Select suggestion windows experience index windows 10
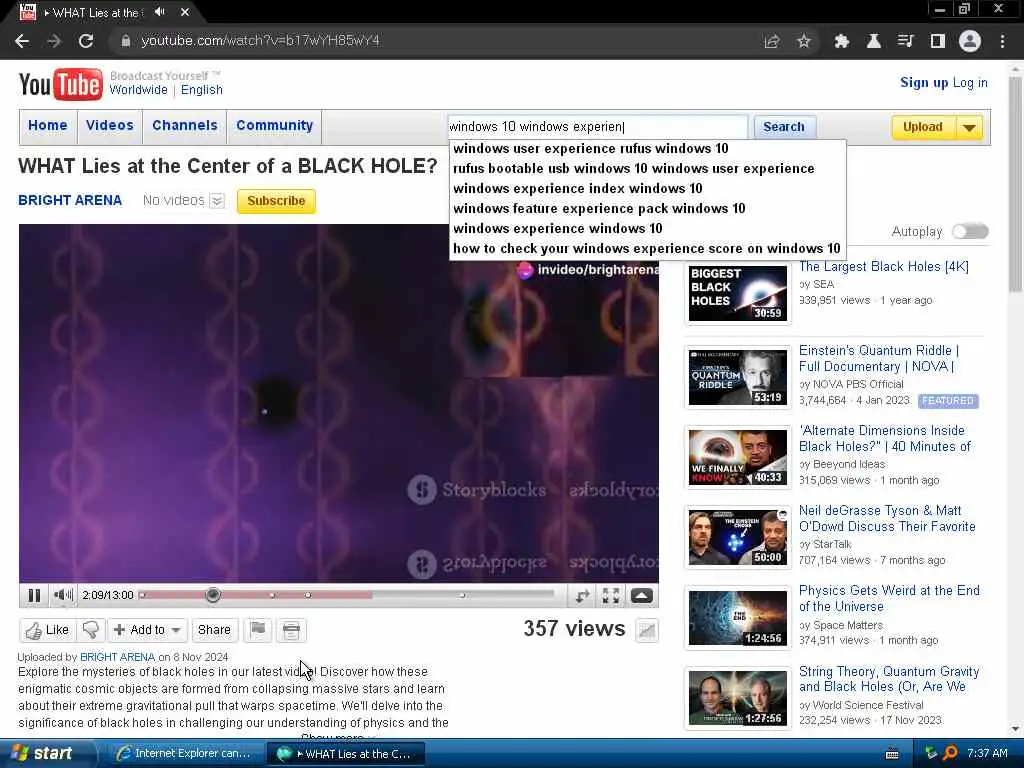1024x768 pixels. pos(577,189)
